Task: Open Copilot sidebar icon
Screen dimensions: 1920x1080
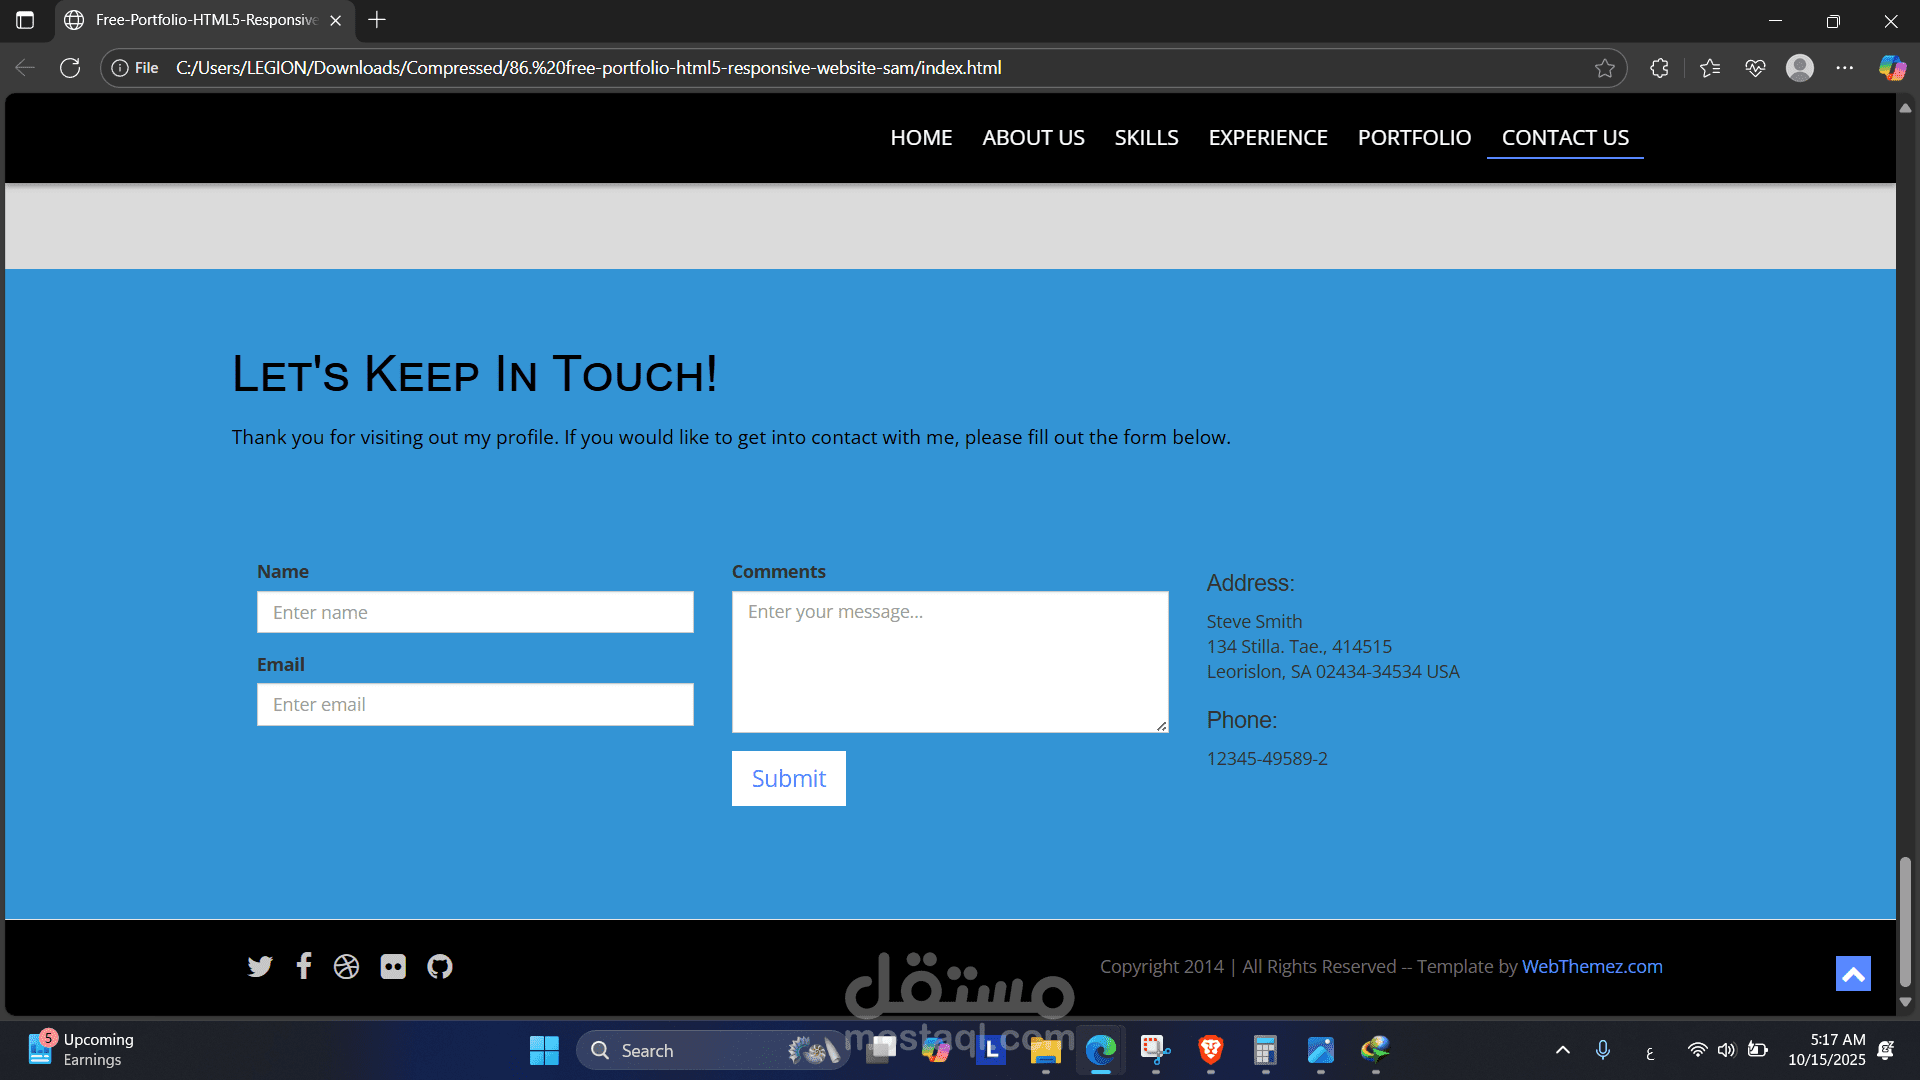Action: click(x=1892, y=68)
